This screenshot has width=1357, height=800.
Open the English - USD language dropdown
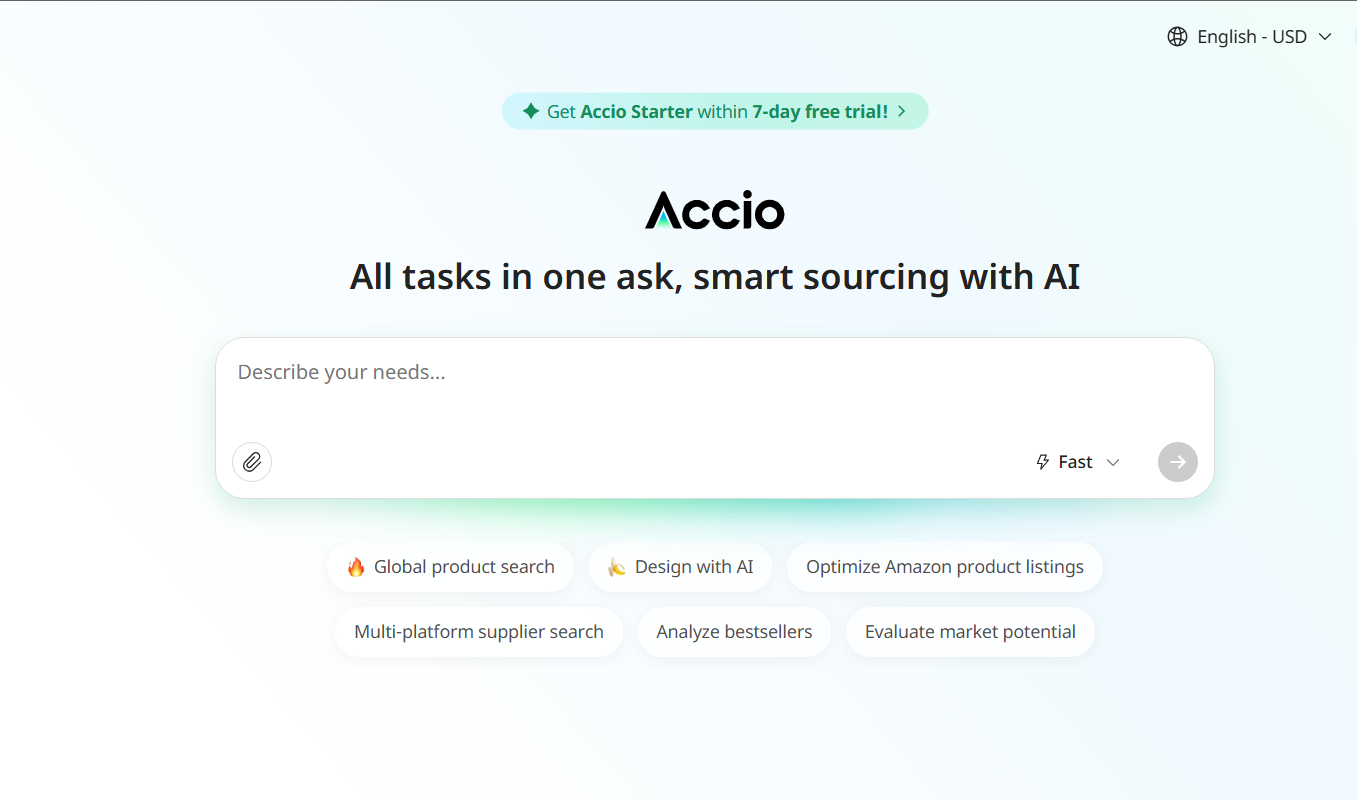[x=1252, y=36]
